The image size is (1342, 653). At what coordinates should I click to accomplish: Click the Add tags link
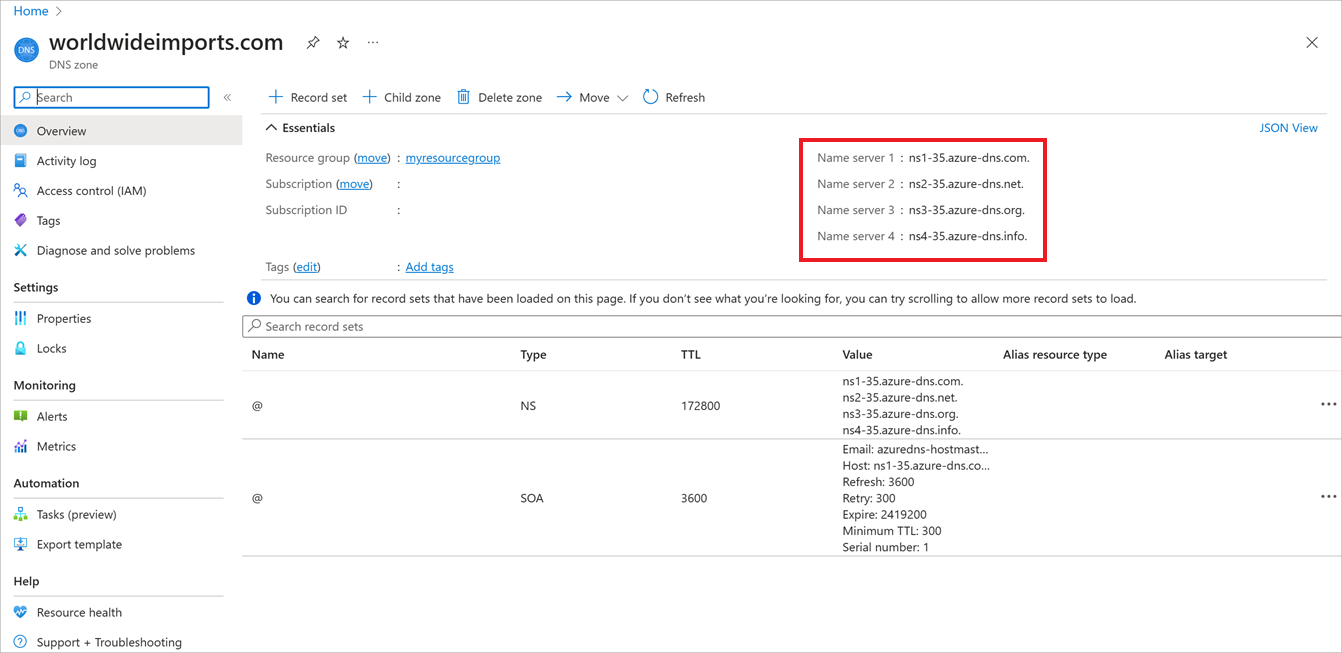click(429, 267)
